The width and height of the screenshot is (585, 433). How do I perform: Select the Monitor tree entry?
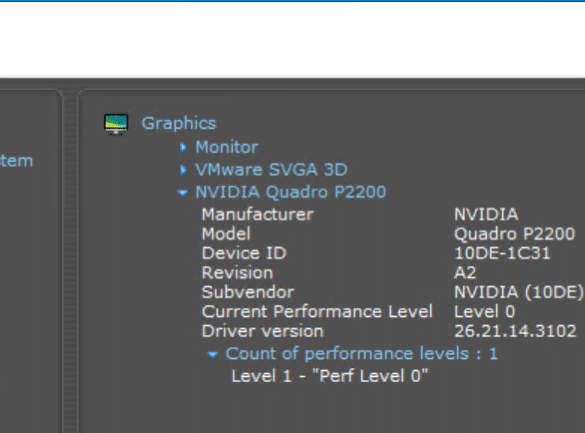pyautogui.click(x=227, y=147)
